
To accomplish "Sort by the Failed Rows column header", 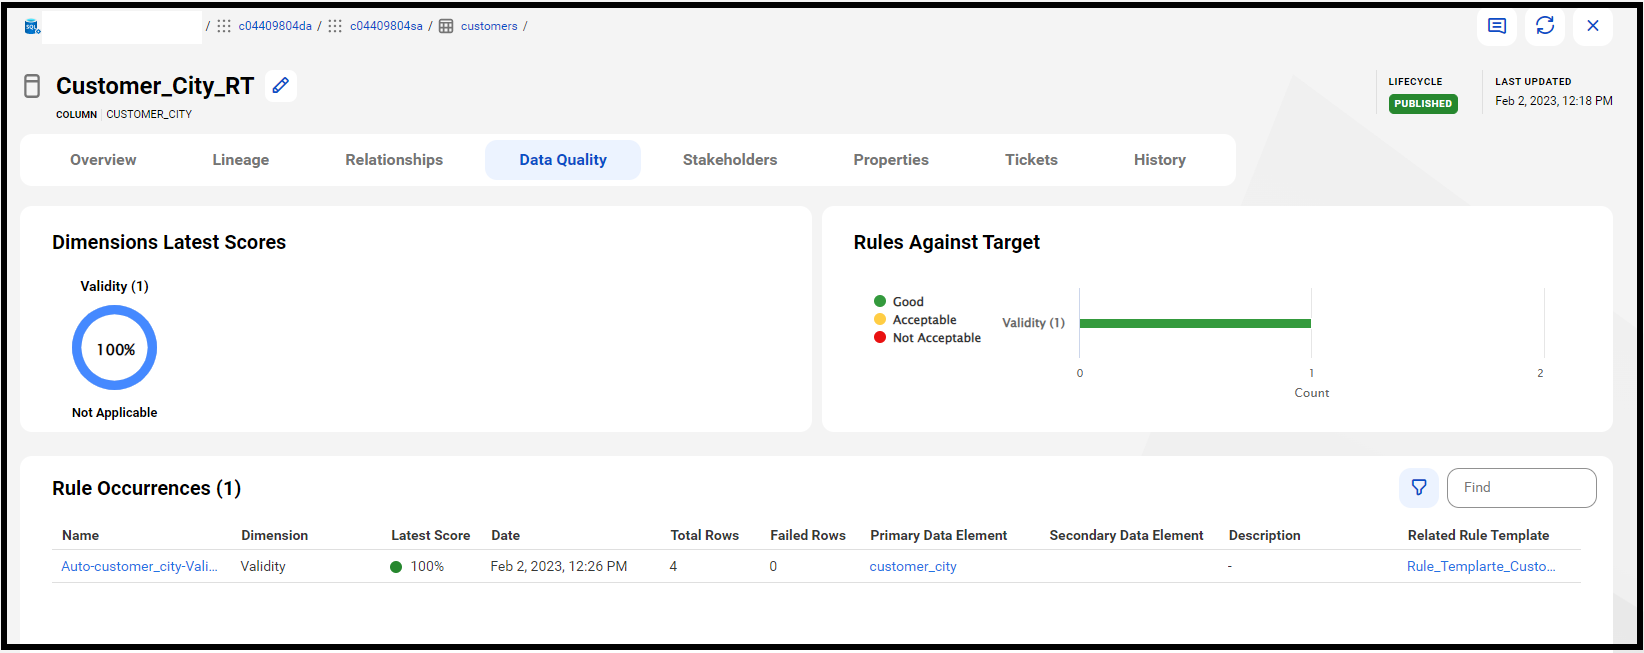I will tap(808, 535).
